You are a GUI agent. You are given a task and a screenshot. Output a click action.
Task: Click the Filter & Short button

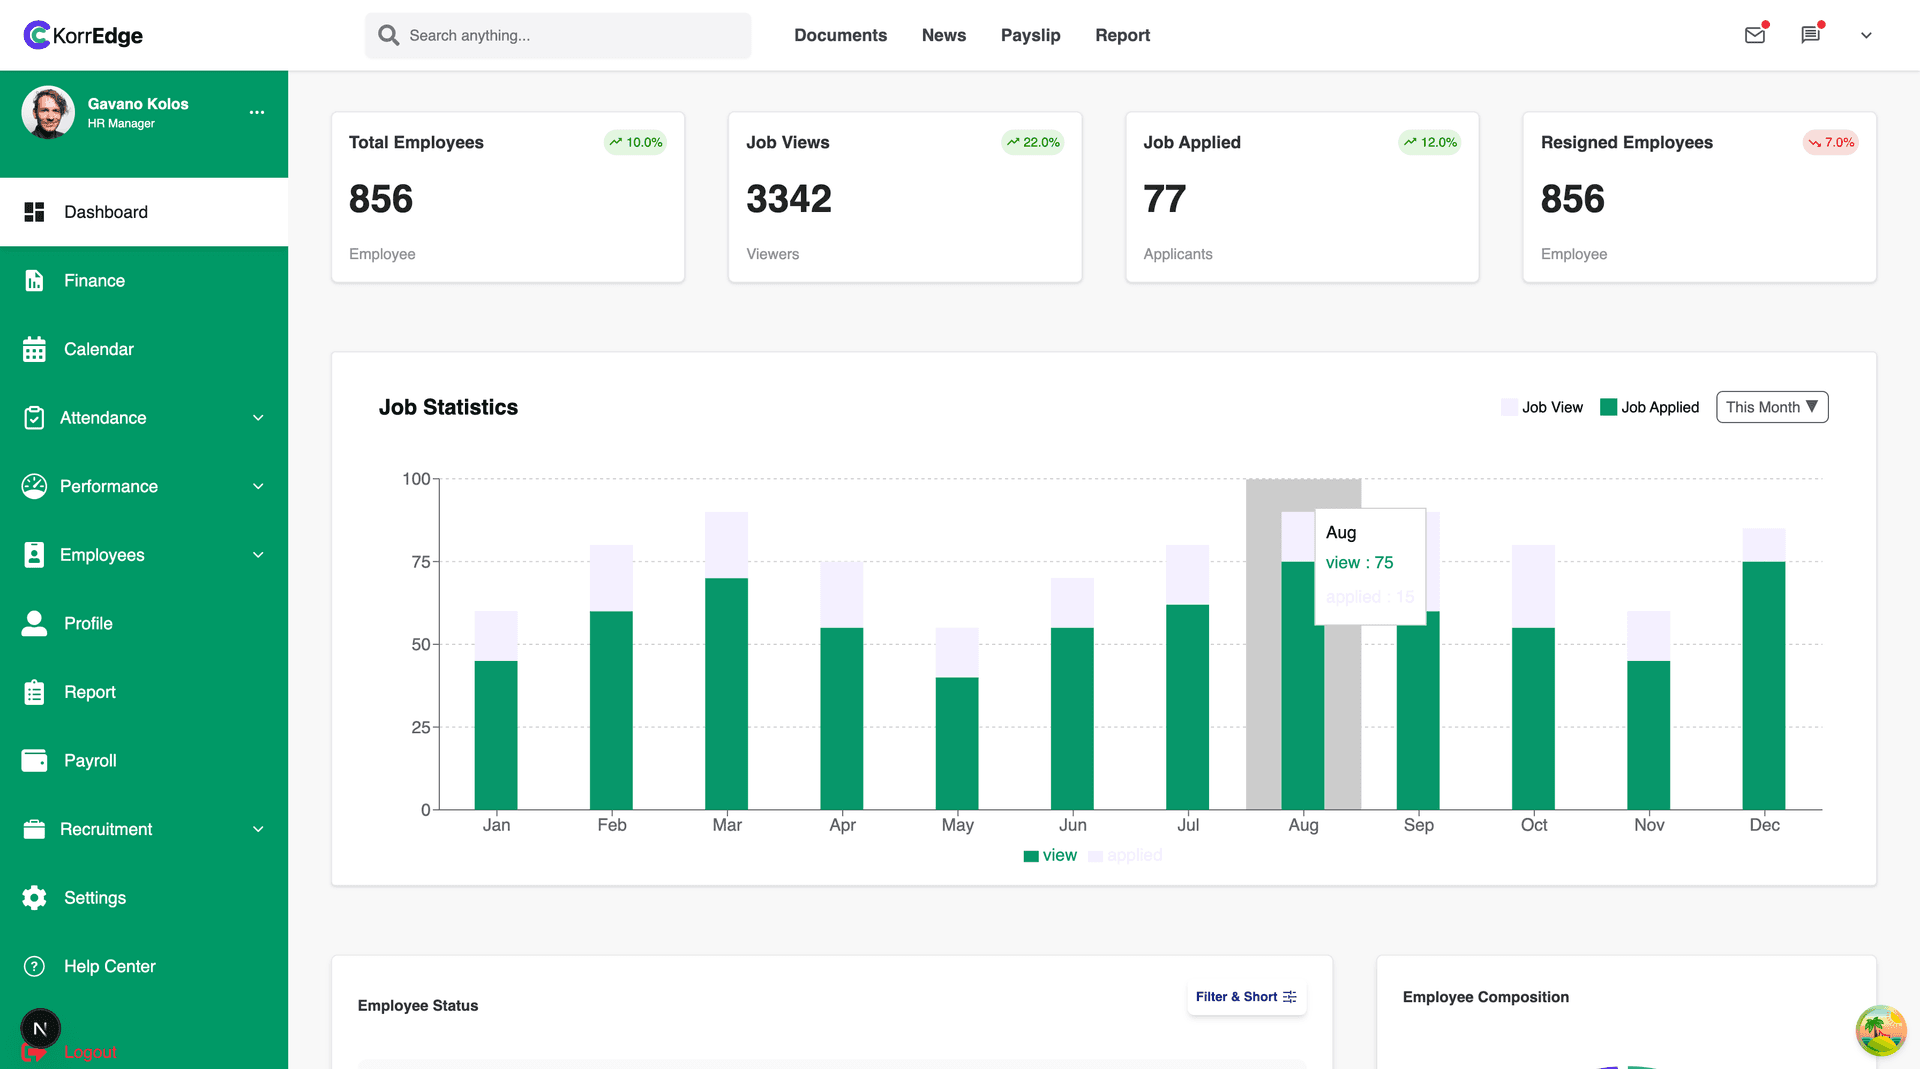point(1245,997)
